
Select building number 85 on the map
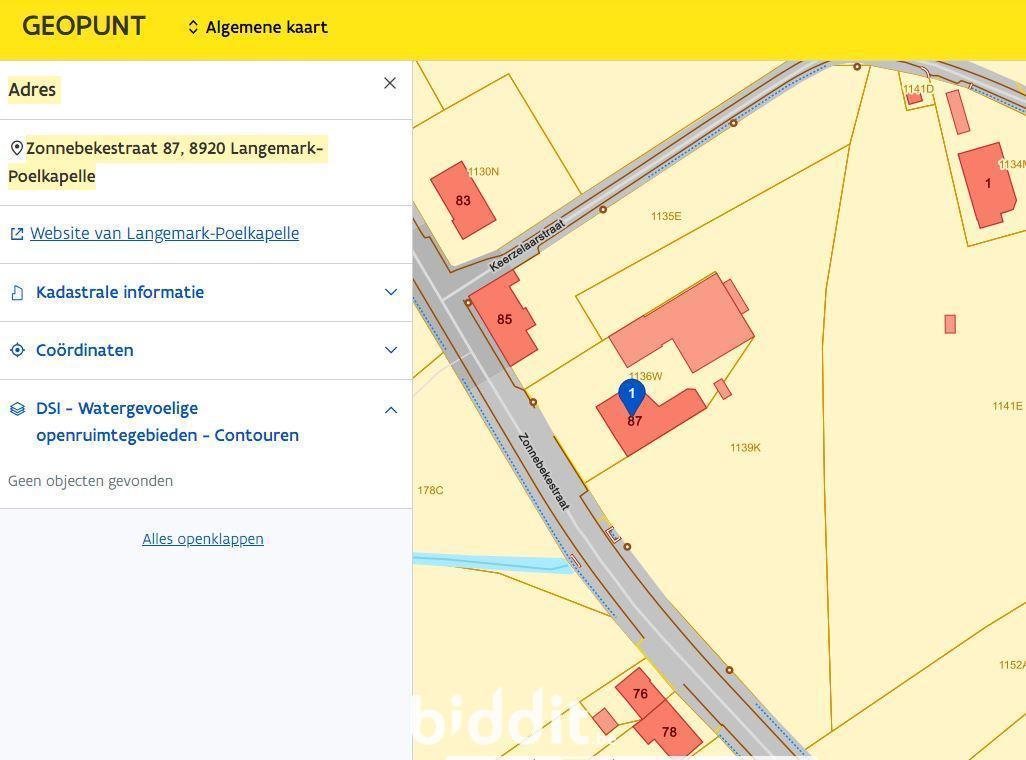point(503,319)
